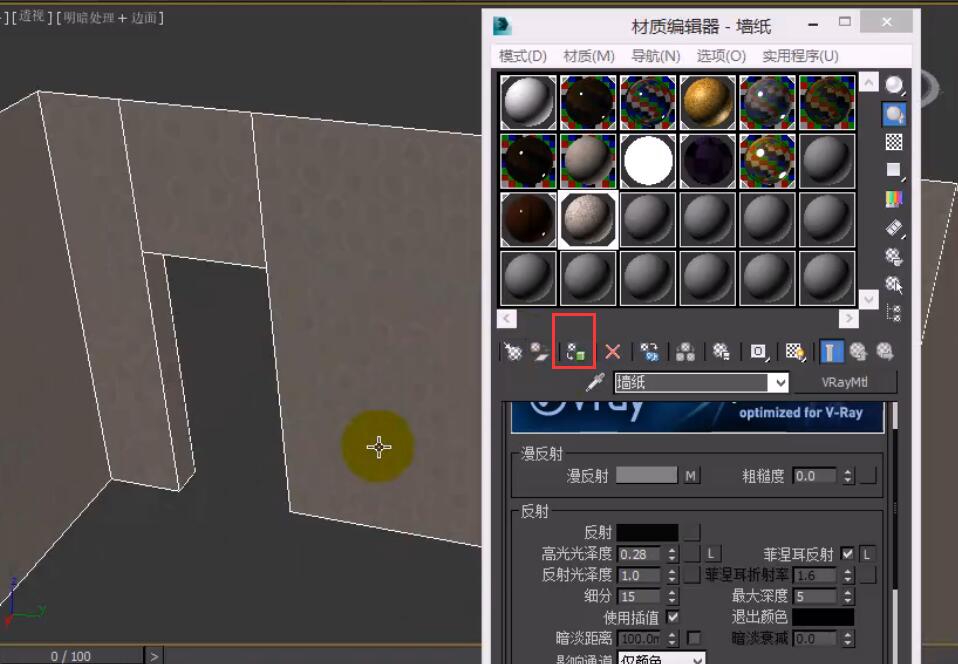Screen dimensions: 958x664
Task: Open the 材质(M) menu
Action: click(589, 56)
